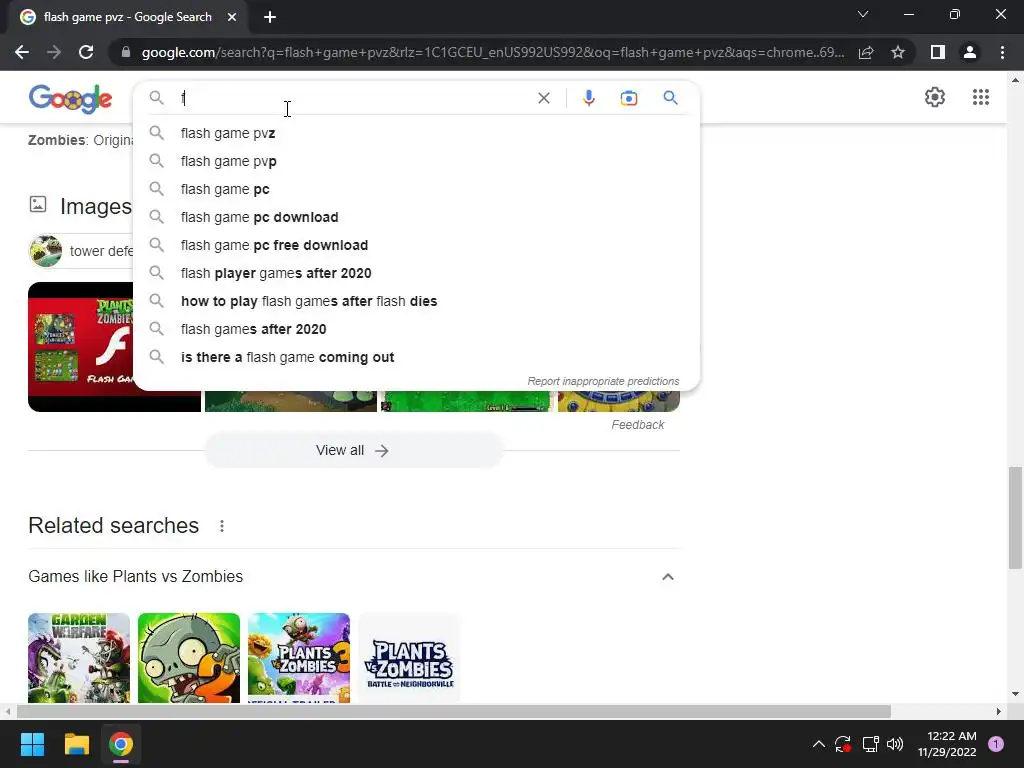Select suggestion 'flash game pvp'
Image resolution: width=1024 pixels, height=768 pixels.
(417, 161)
